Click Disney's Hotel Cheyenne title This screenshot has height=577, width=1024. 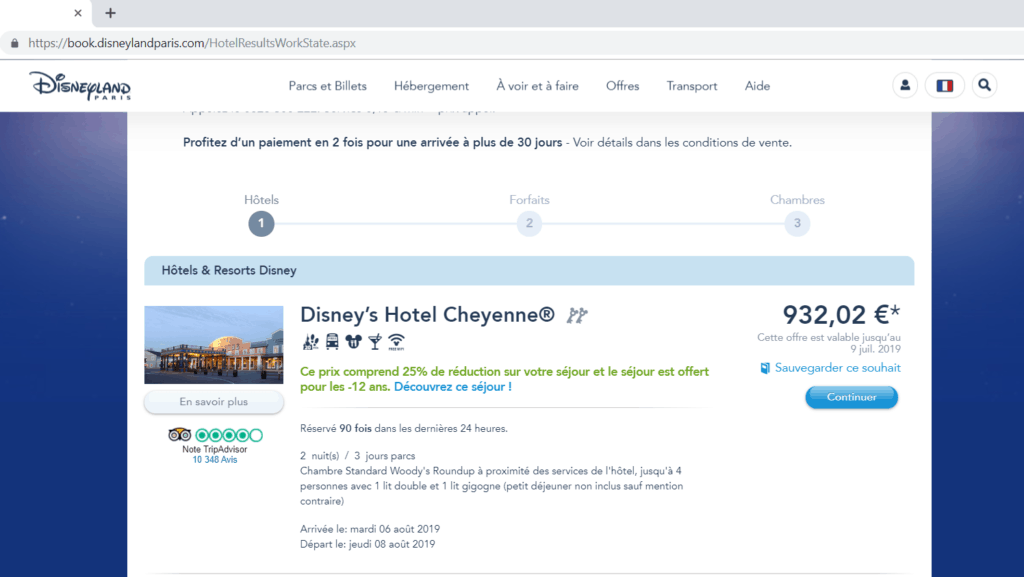[x=427, y=315]
